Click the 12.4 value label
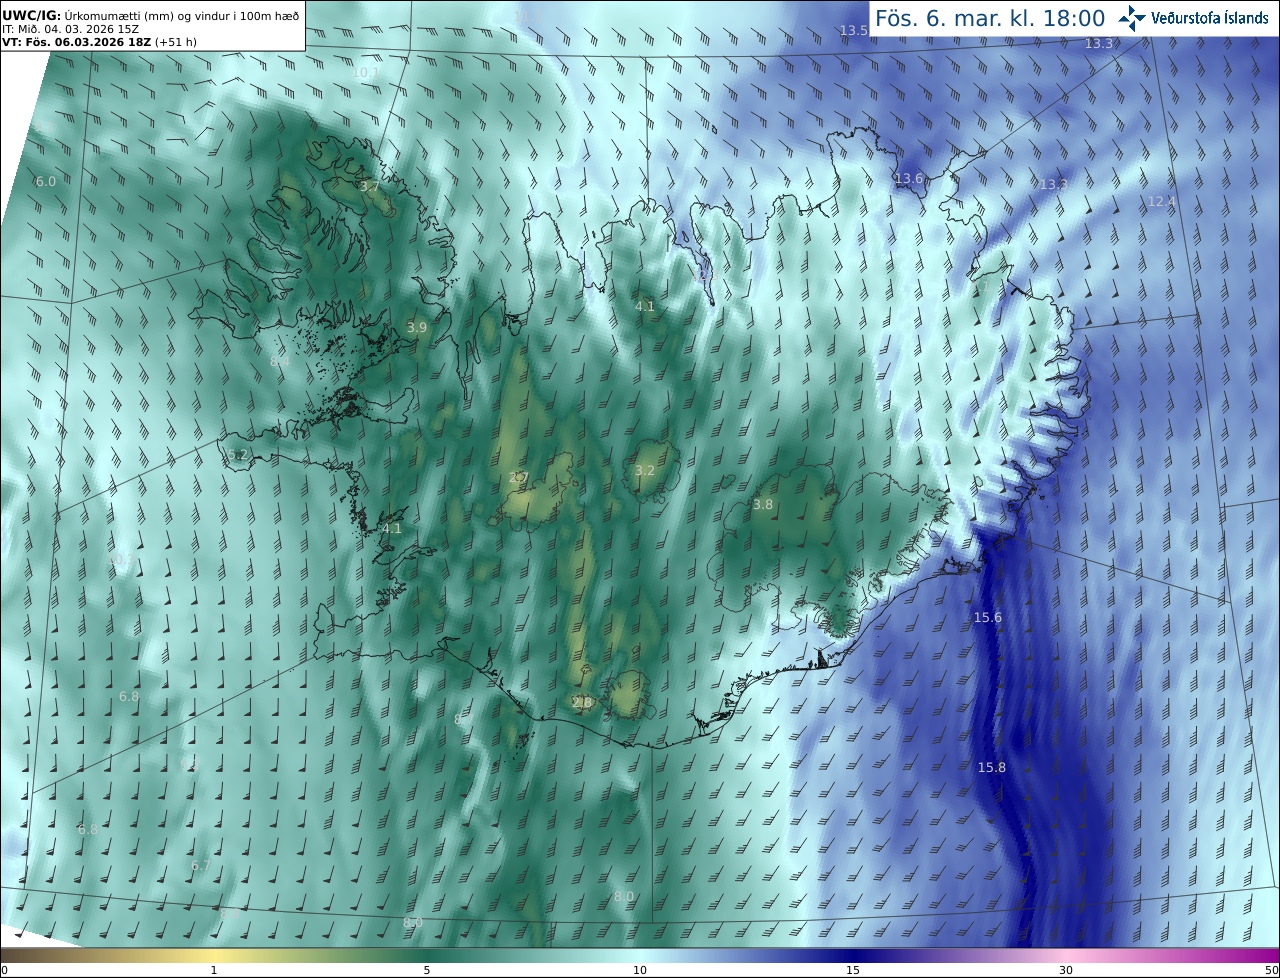The width and height of the screenshot is (1280, 978). [1161, 201]
